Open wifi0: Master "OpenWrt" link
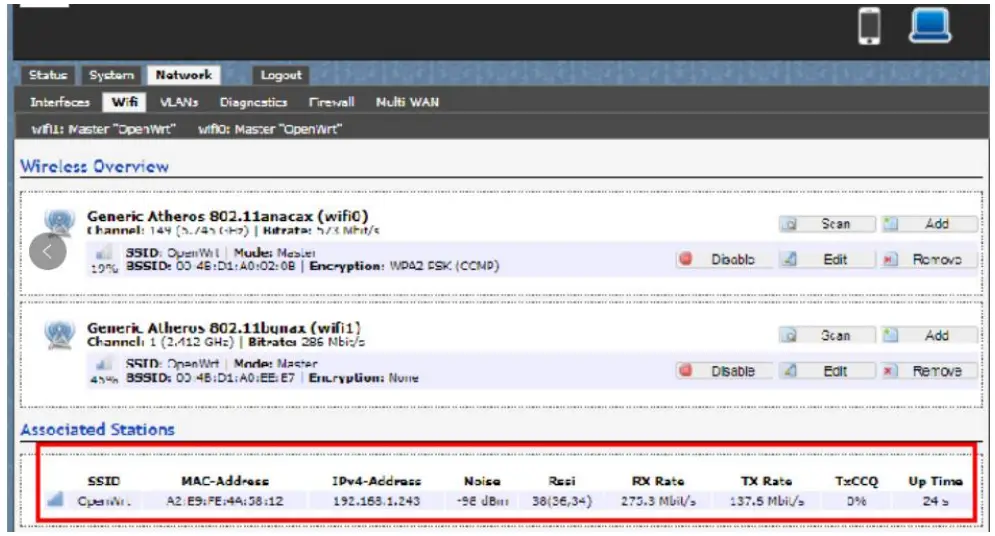995x536 pixels. coord(270,129)
